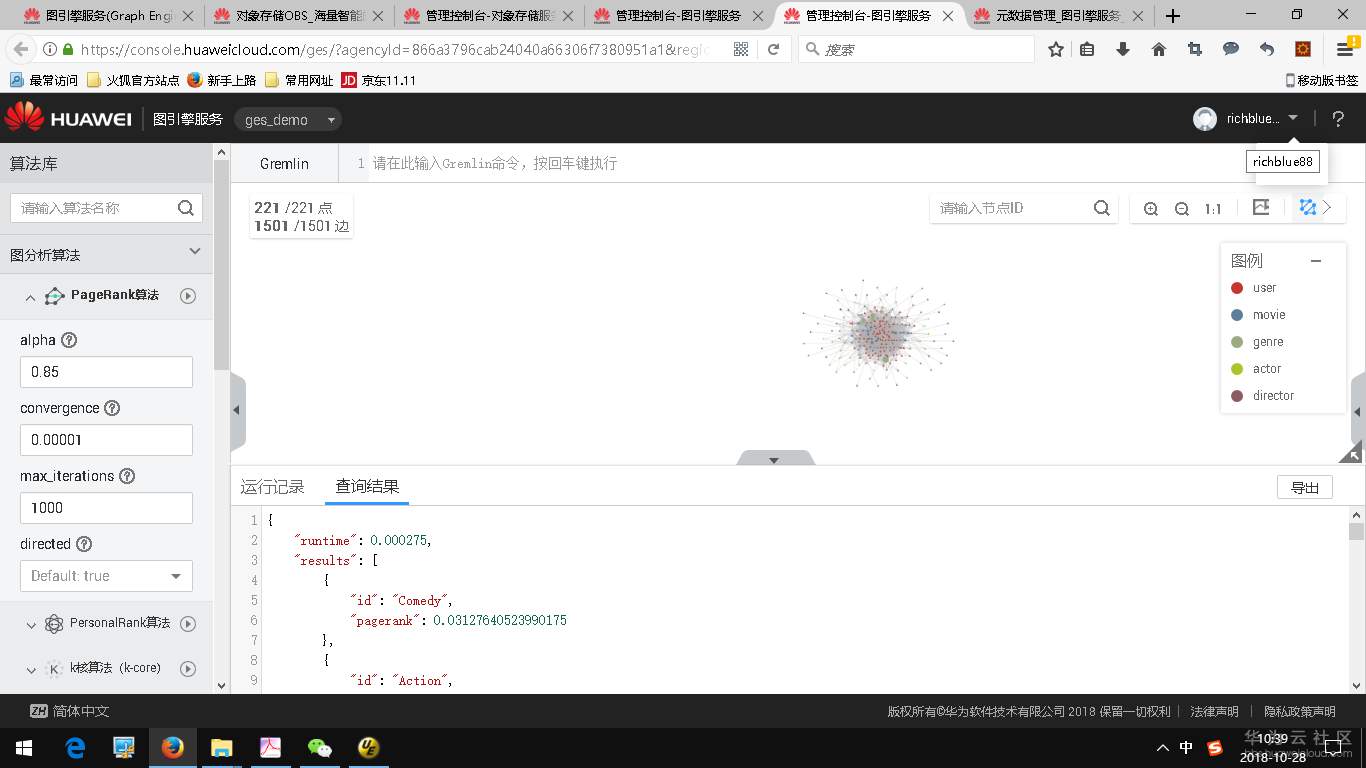Switch to the 运行记录 tab

point(271,486)
